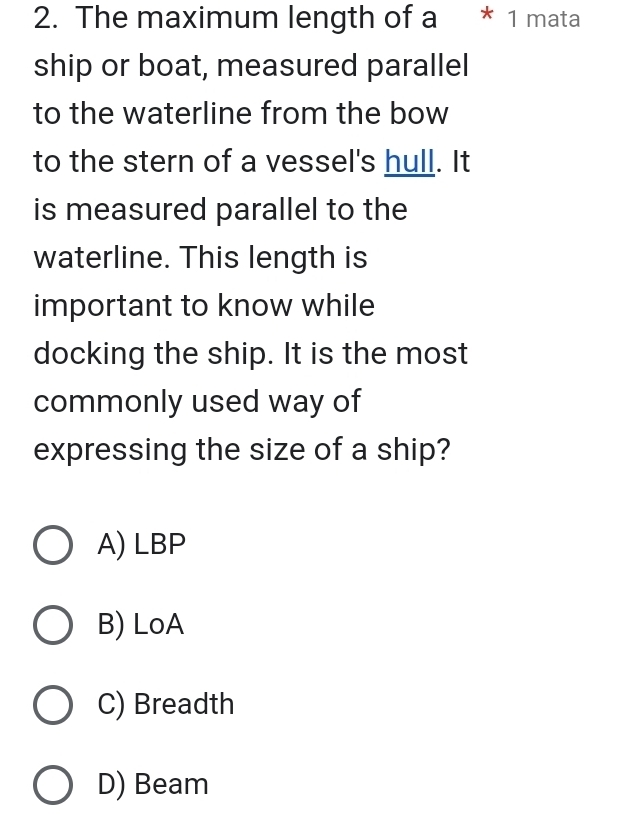
Task: Click the text "commonly used way of"
Action: point(197,402)
